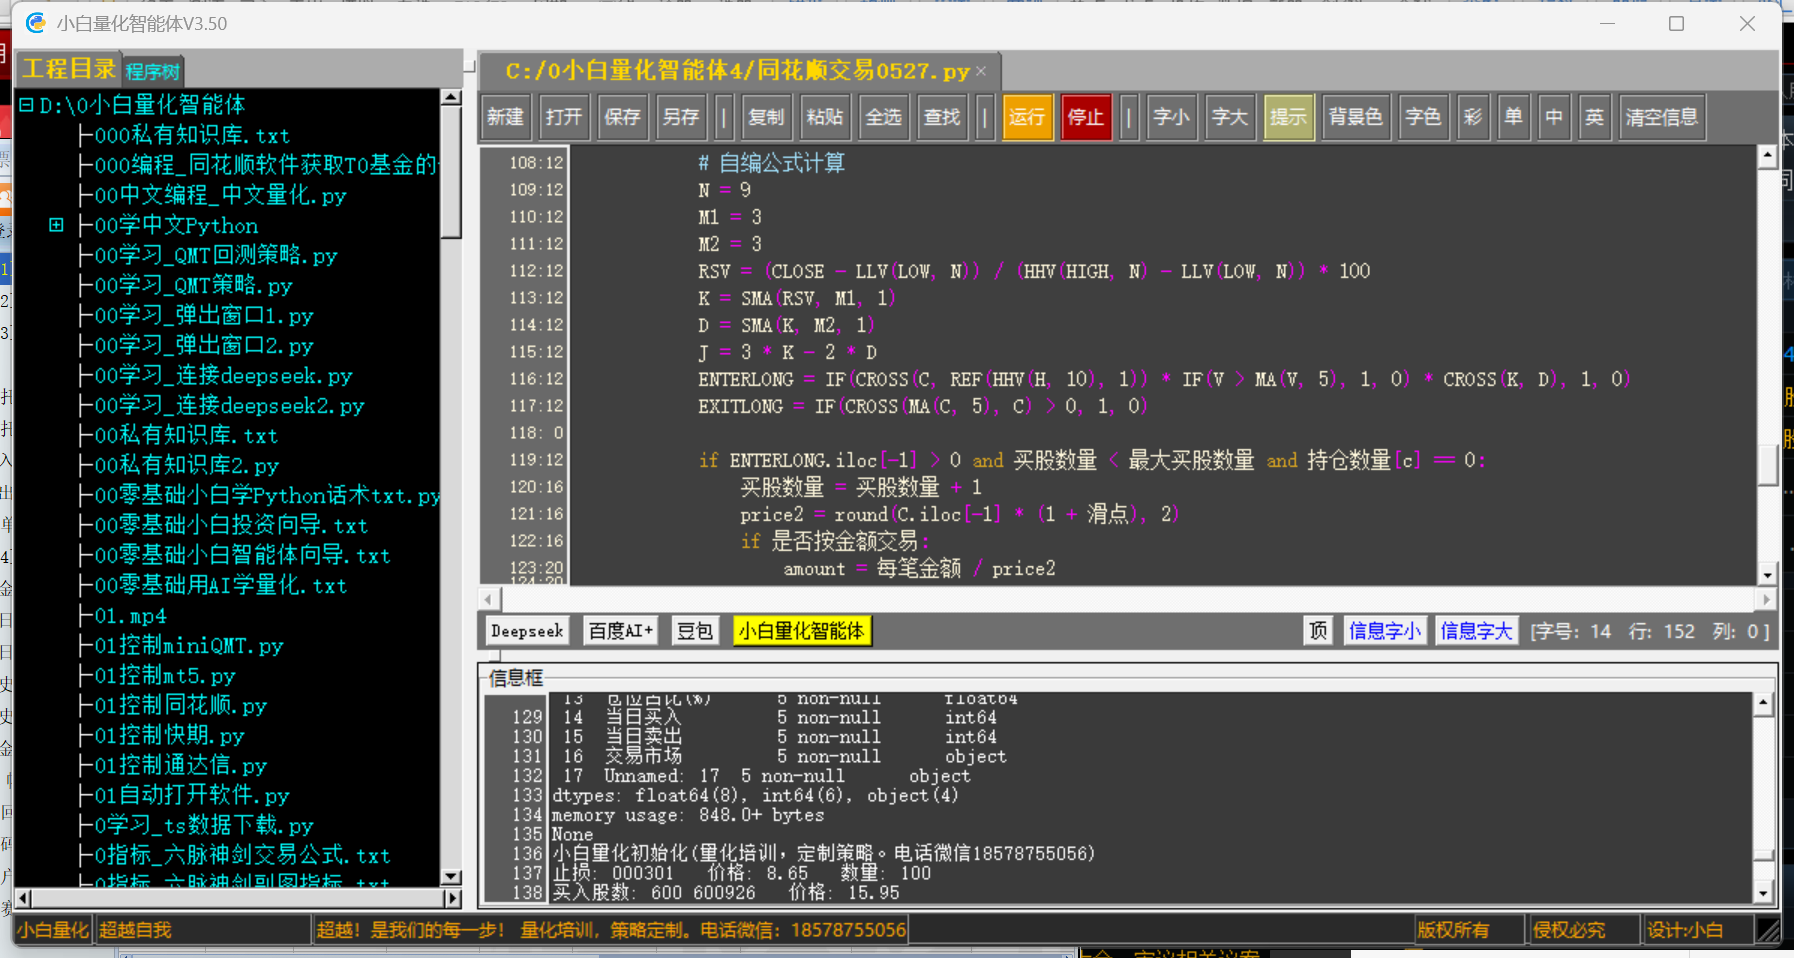1794x958 pixels.
Task: Shrink the info text with 信息字小
Action: click(1385, 631)
